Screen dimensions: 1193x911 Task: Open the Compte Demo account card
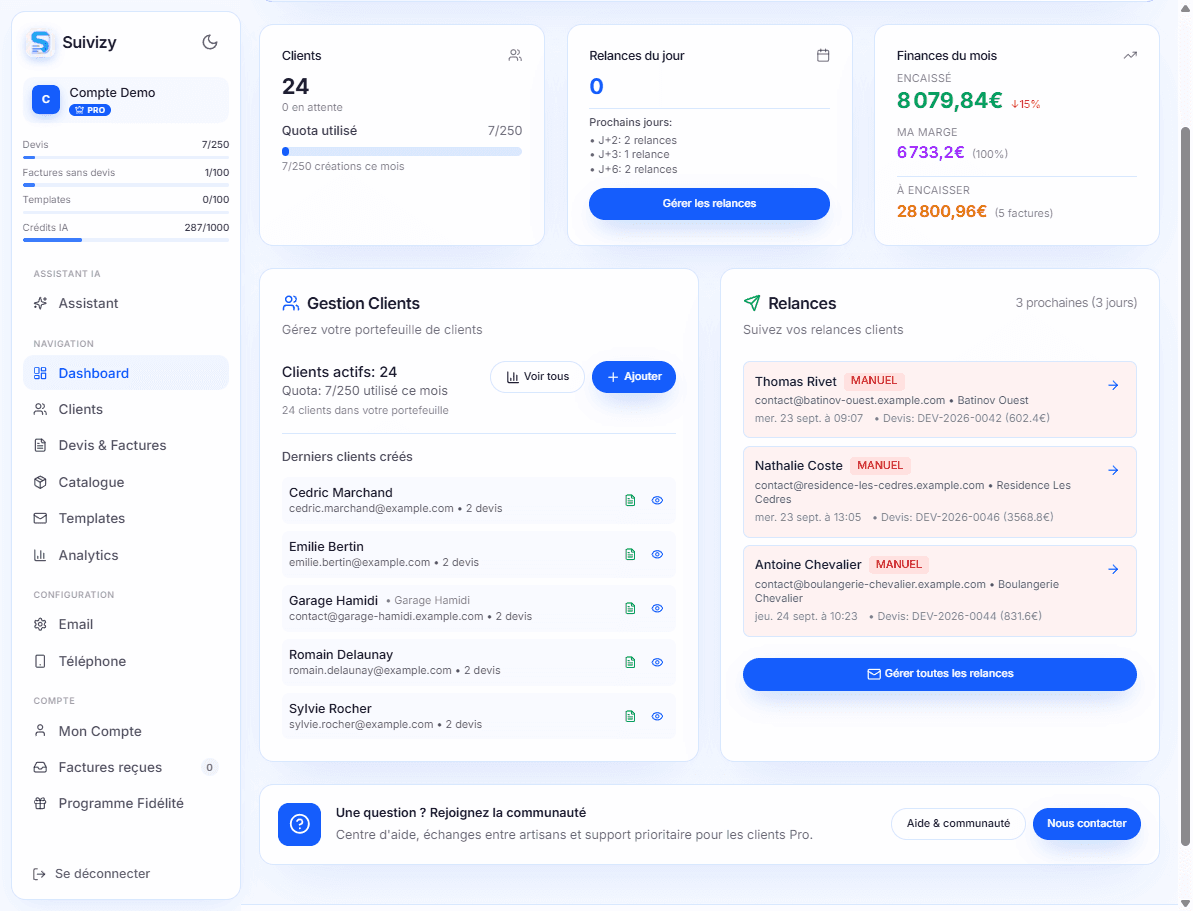click(126, 100)
